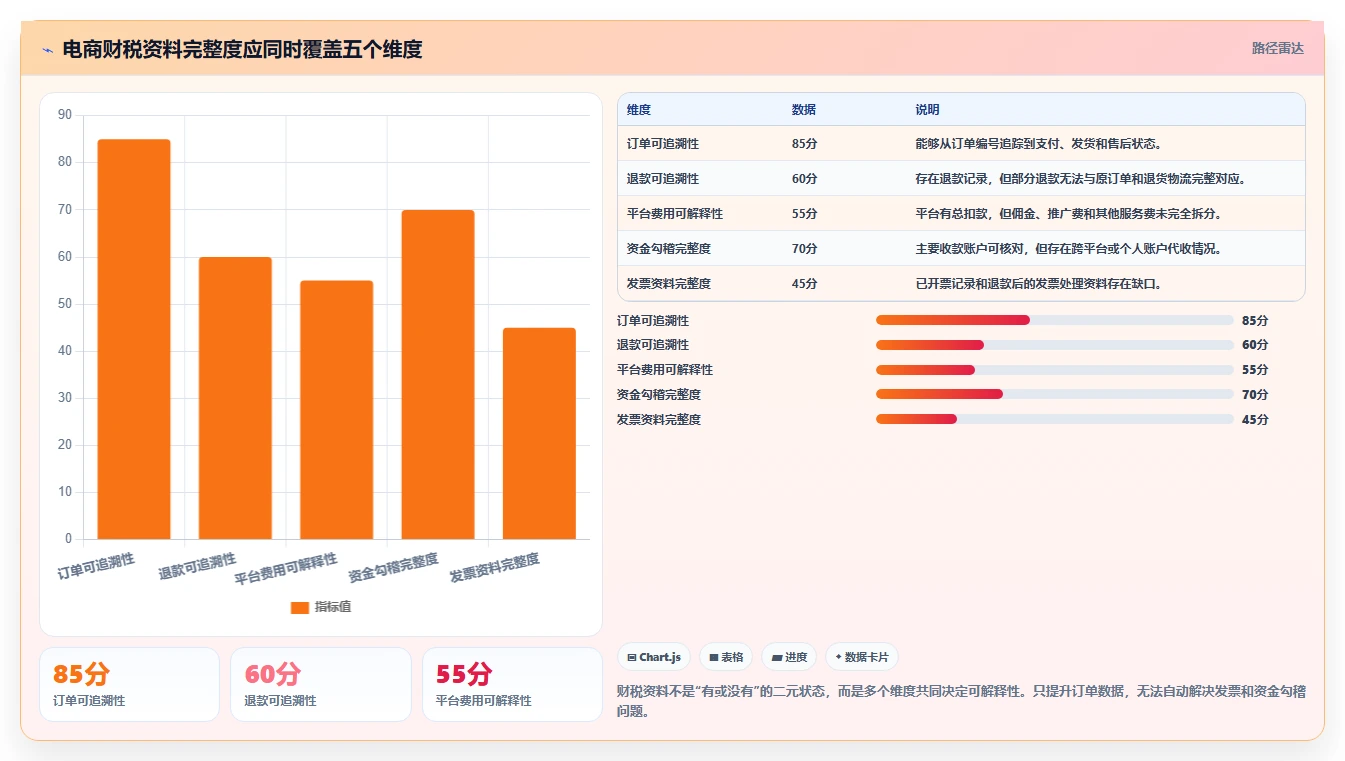Select table cell 资金勾稽完整度
1345x761 pixels.
click(669, 249)
